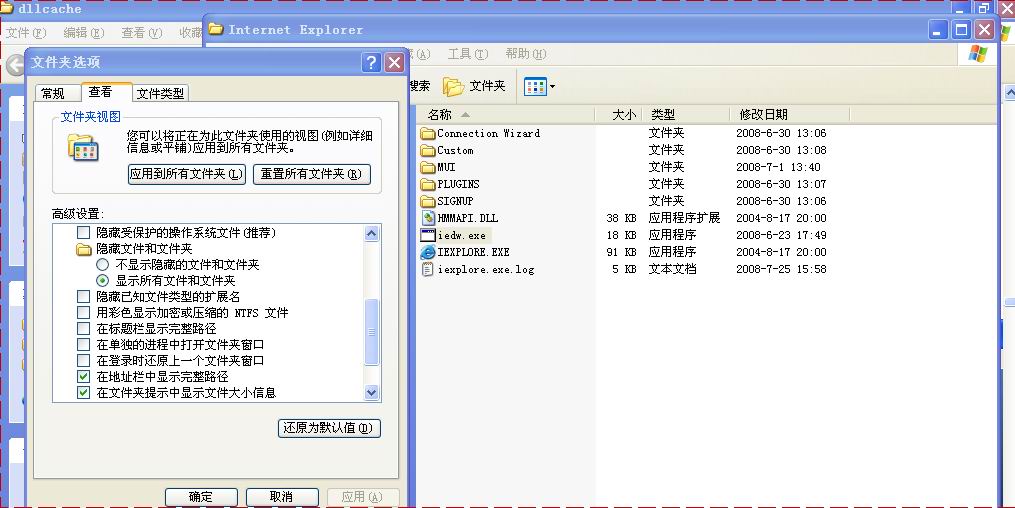Image resolution: width=1015 pixels, height=508 pixels.
Task: Click the Windows flag logo in Internet Explorer window
Action: pyautogui.click(x=977, y=54)
